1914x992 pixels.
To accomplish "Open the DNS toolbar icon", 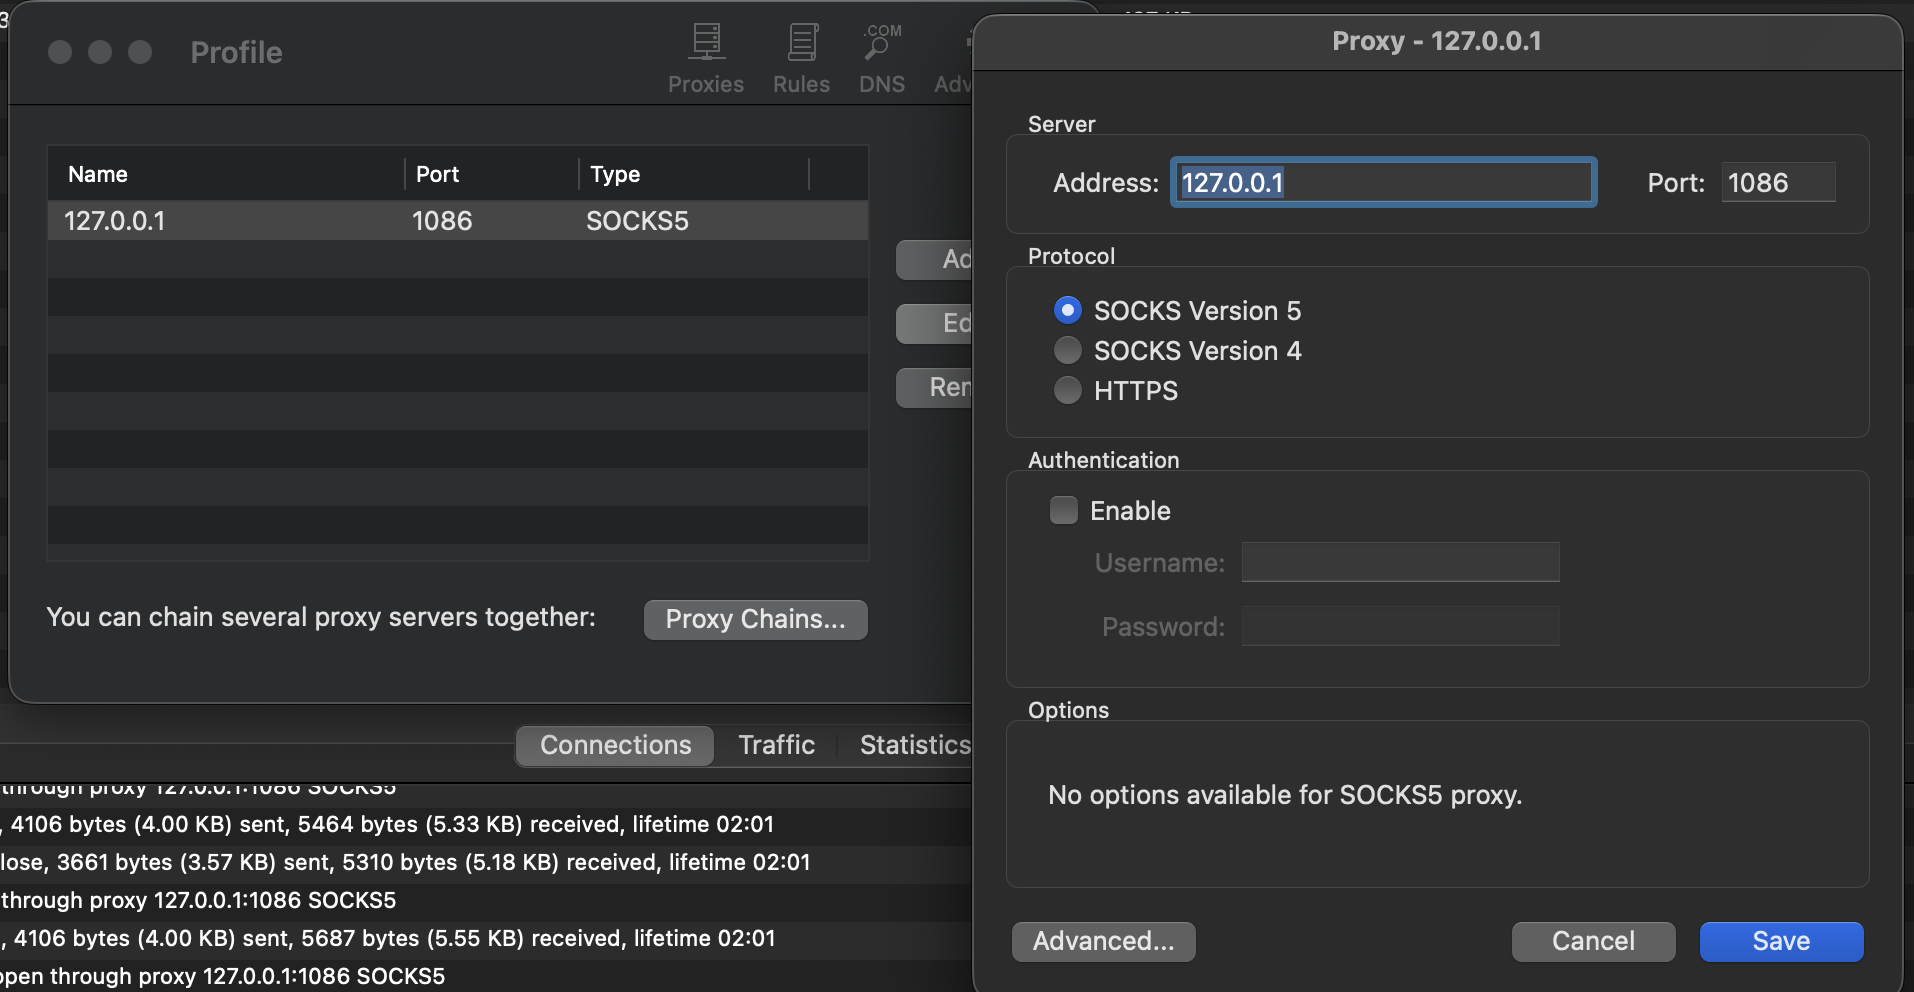I will (881, 58).
